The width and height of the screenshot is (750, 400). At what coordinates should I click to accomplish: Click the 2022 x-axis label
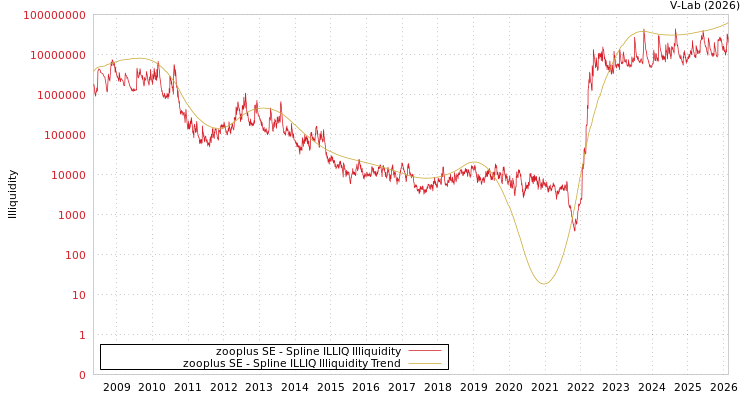pyautogui.click(x=581, y=387)
